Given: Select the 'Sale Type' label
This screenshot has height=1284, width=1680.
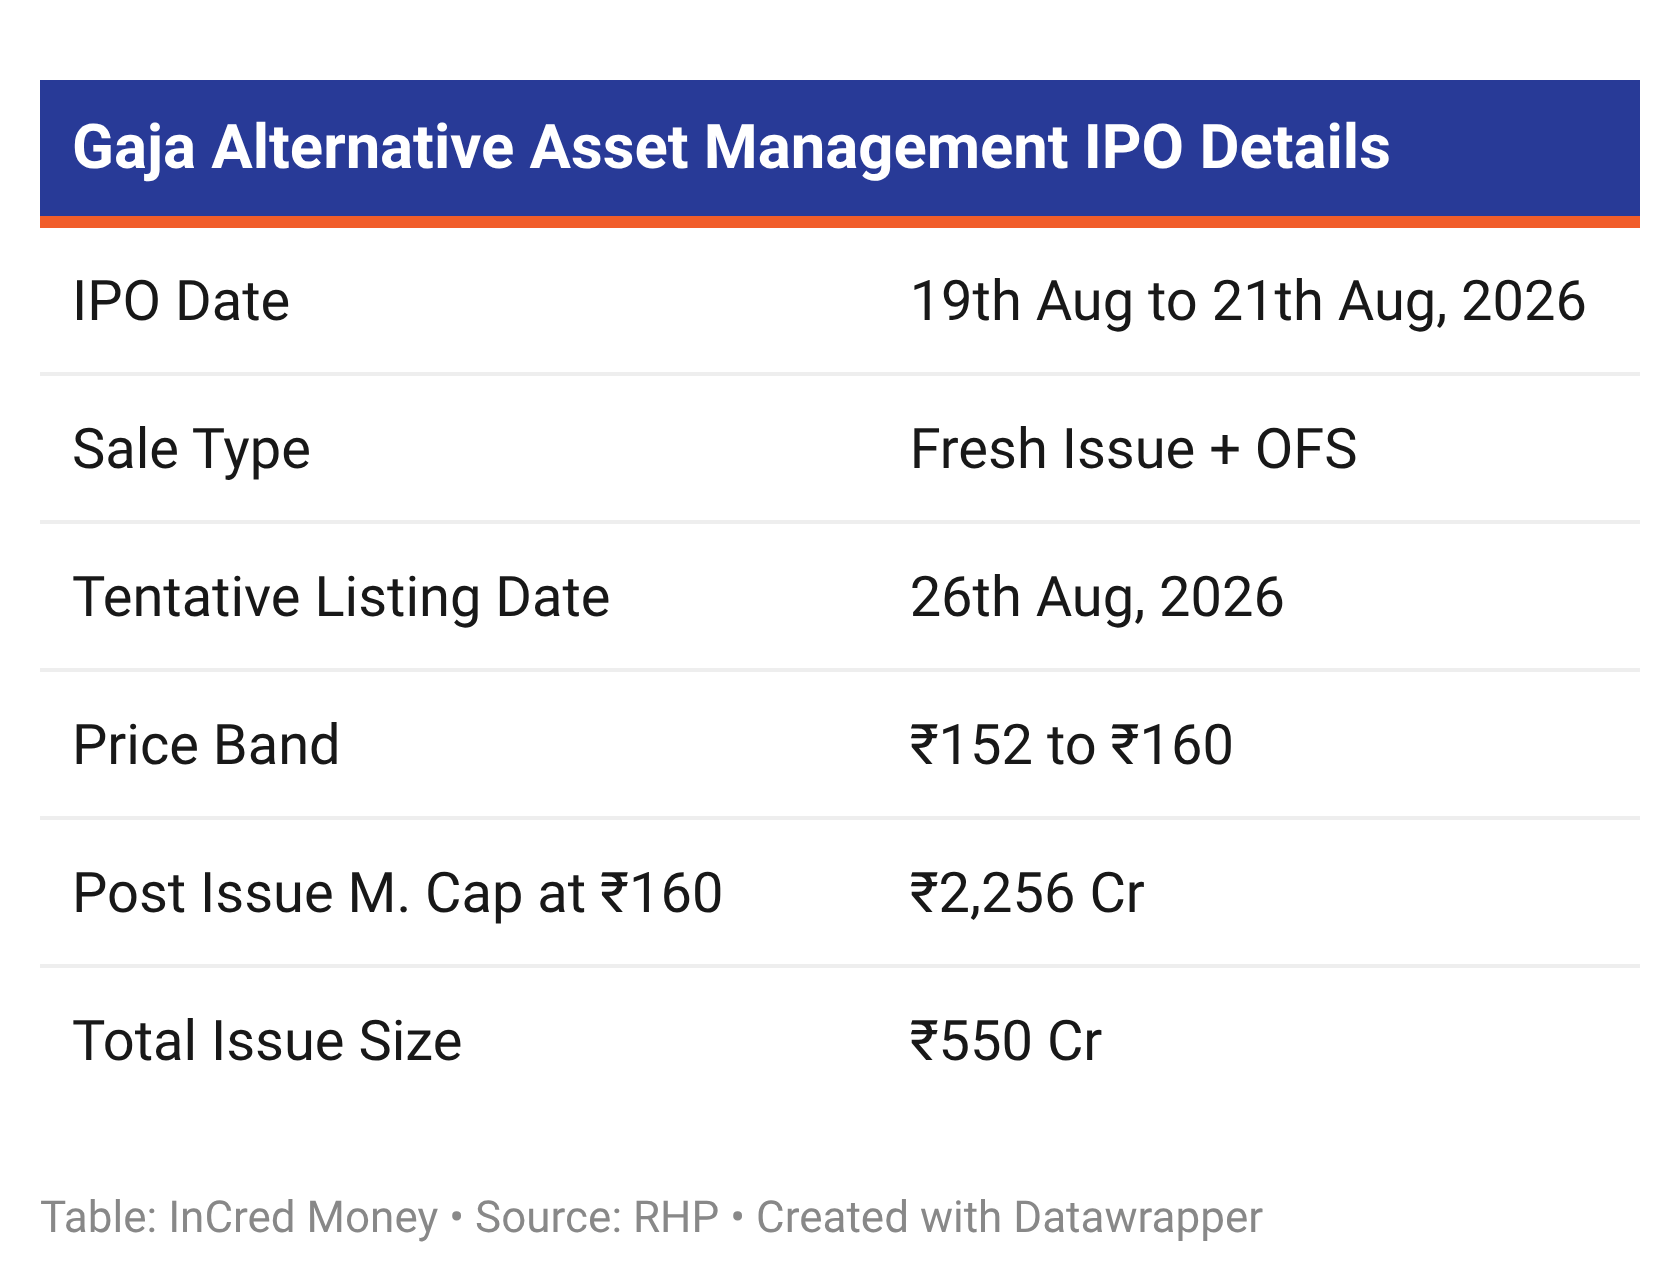Looking at the screenshot, I should [x=191, y=450].
